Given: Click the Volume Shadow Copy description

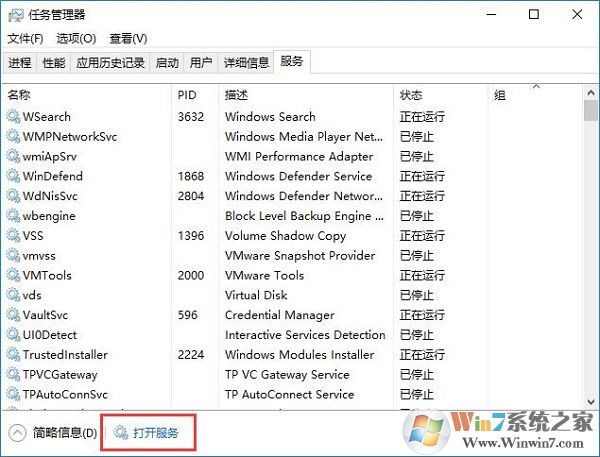Looking at the screenshot, I should [285, 236].
